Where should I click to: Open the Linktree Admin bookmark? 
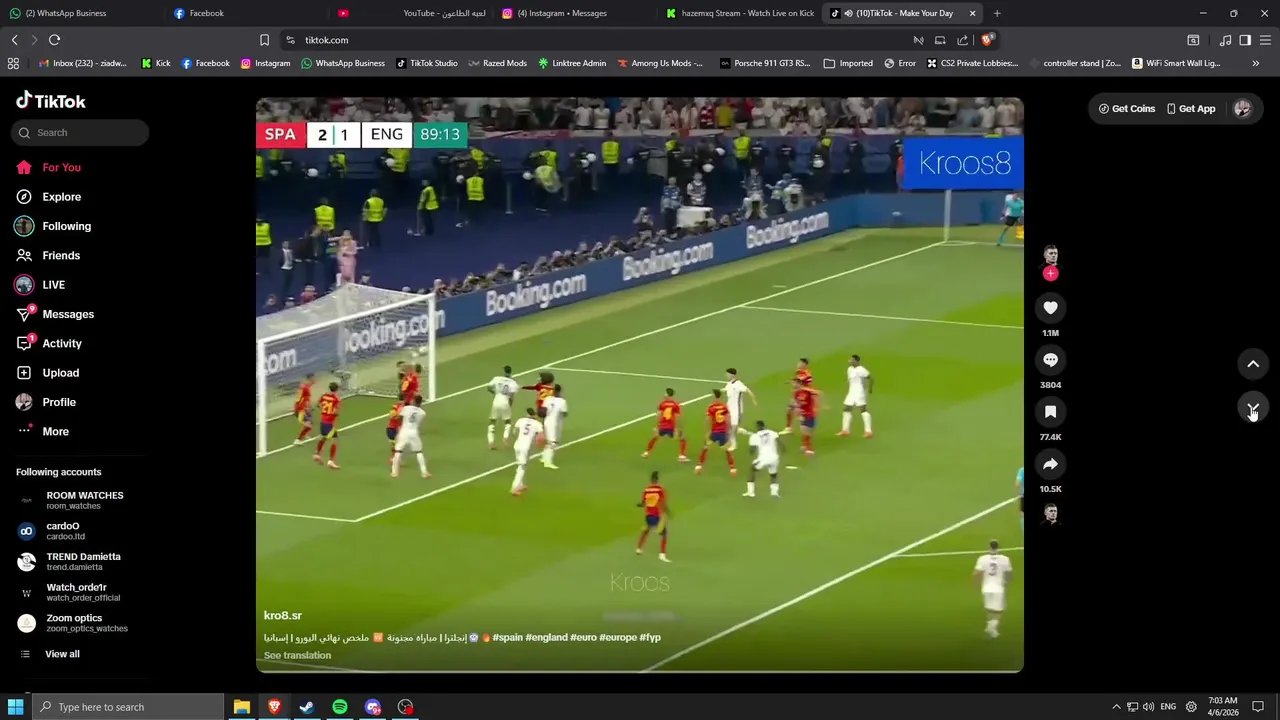[572, 63]
